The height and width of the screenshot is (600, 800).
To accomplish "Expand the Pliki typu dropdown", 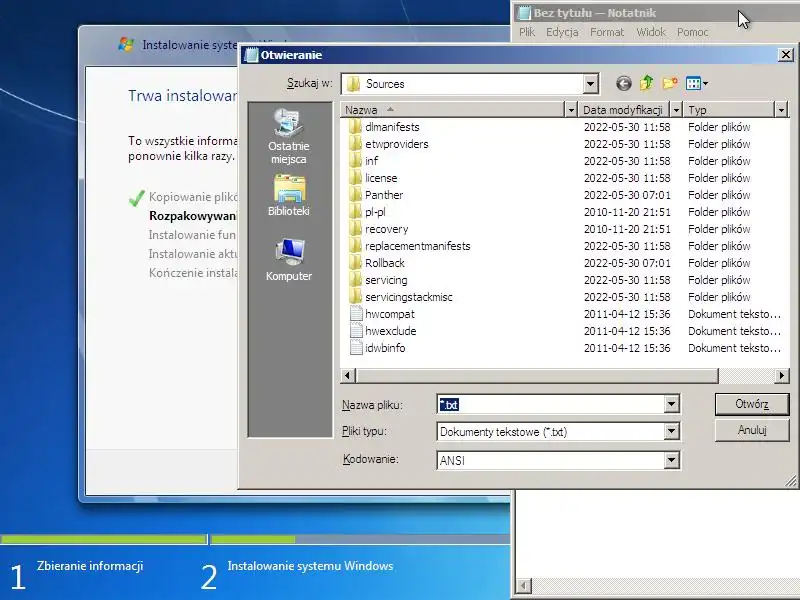I will coord(671,432).
